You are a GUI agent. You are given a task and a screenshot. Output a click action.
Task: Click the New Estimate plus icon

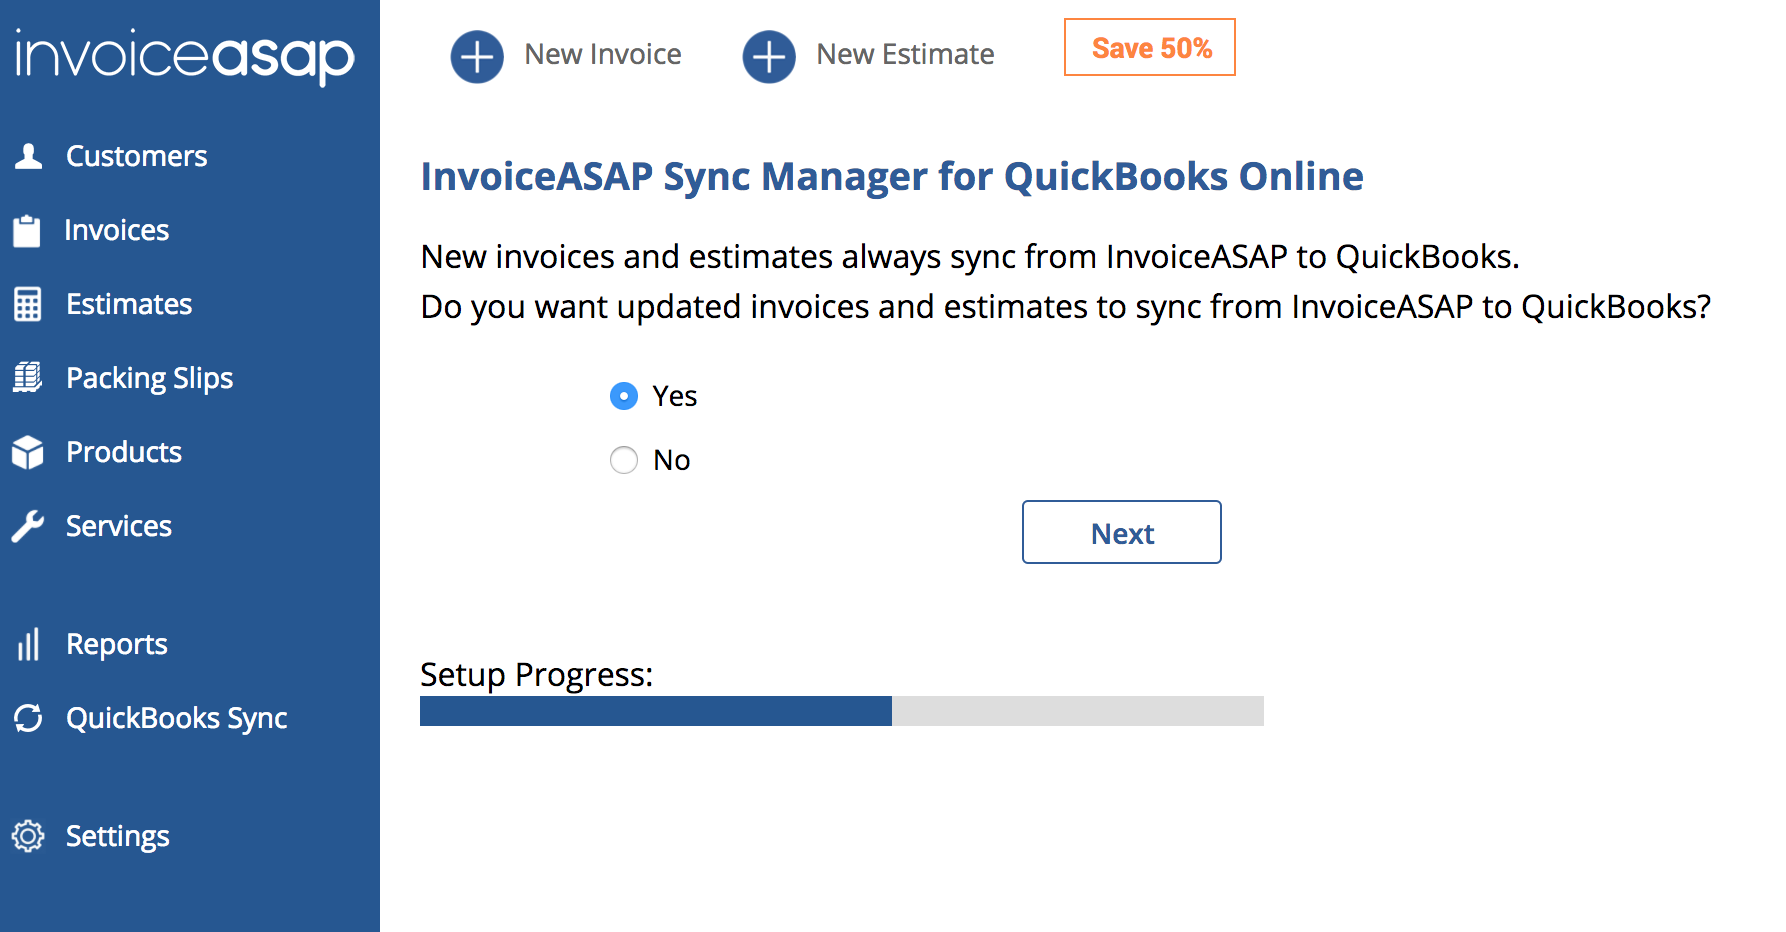[769, 57]
